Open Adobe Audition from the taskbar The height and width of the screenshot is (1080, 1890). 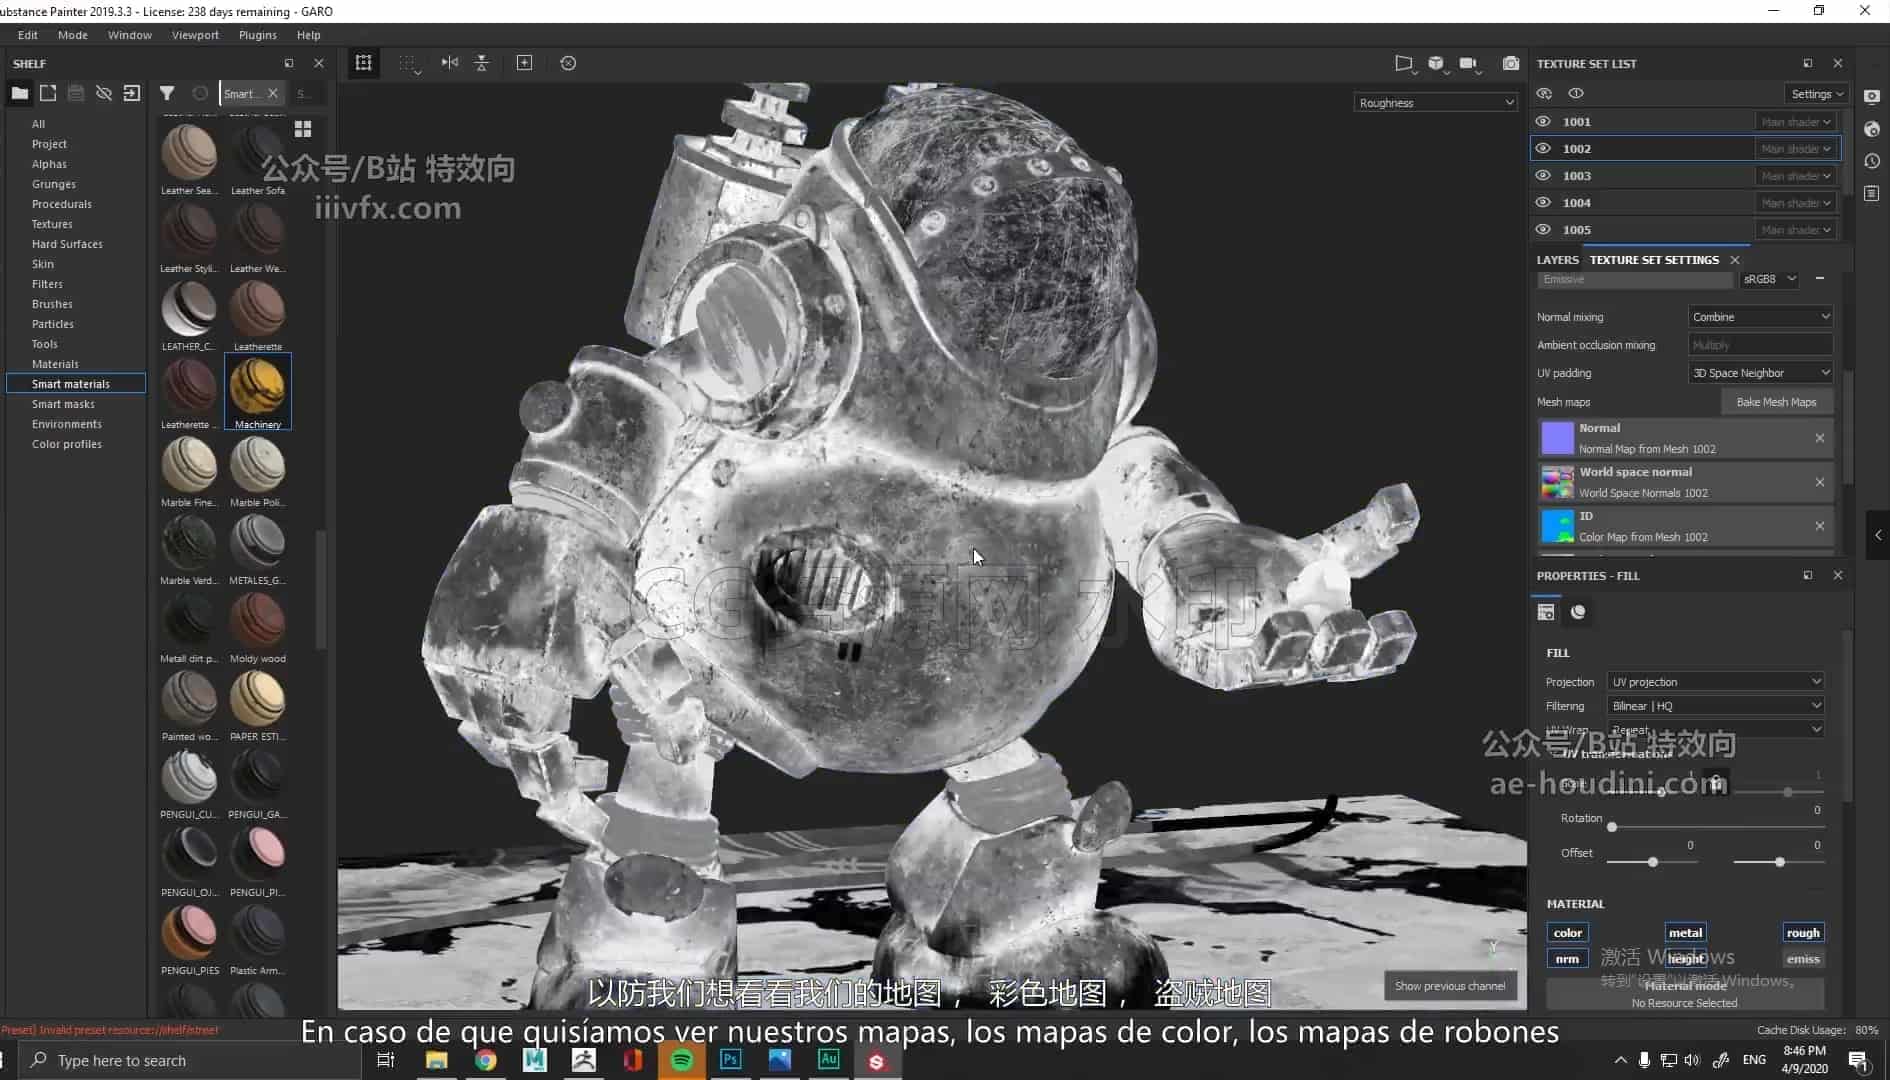click(x=829, y=1060)
